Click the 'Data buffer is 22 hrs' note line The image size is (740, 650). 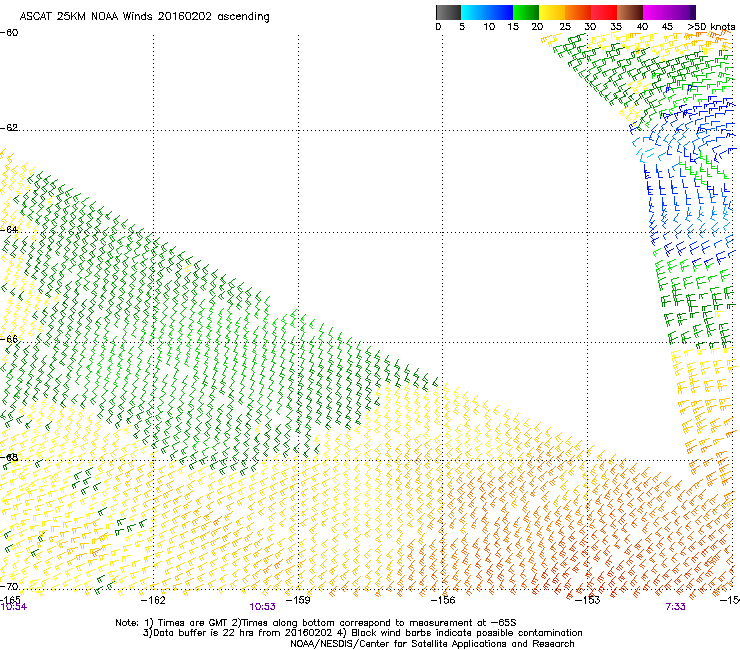pyautogui.click(x=362, y=633)
